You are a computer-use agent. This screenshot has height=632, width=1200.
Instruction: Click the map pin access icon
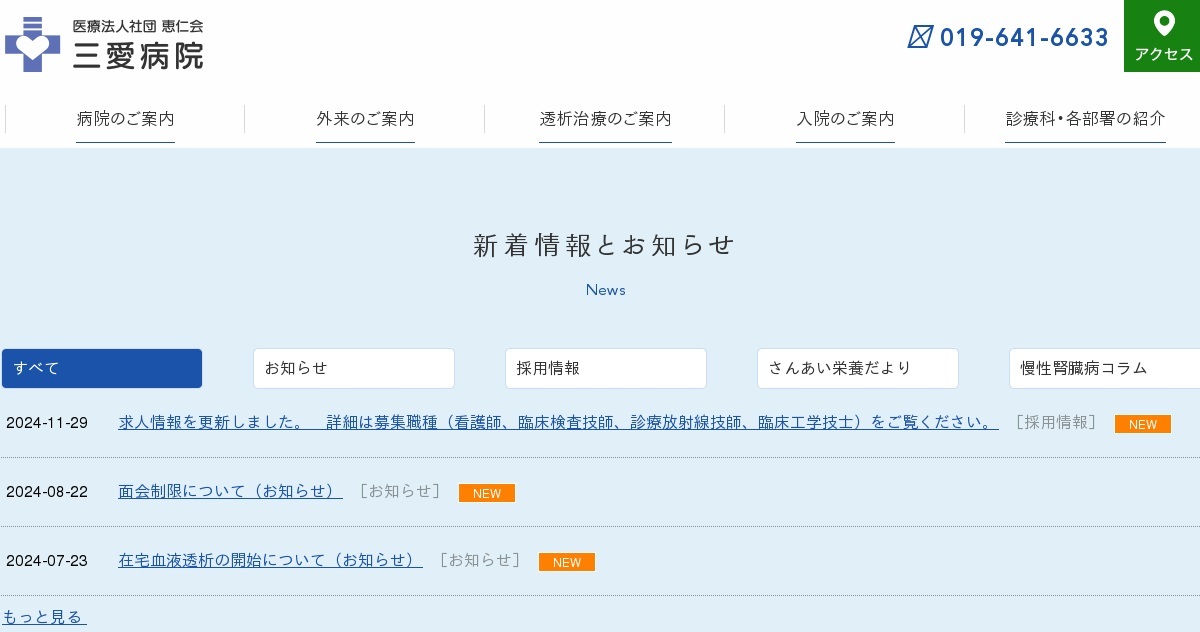click(1163, 23)
